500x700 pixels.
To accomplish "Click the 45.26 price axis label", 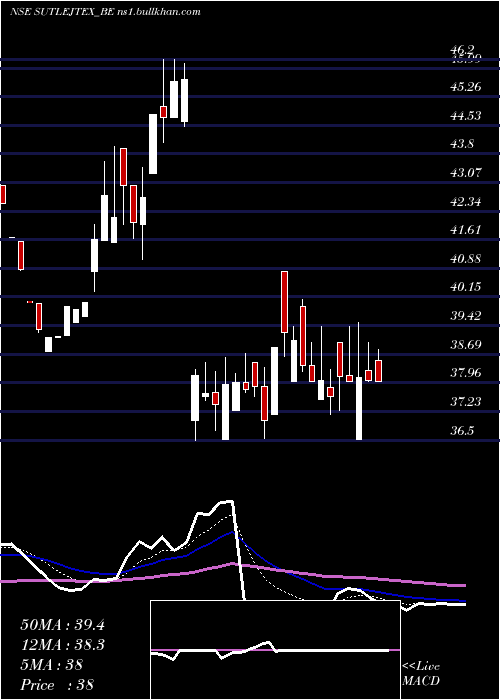I will point(466,86).
